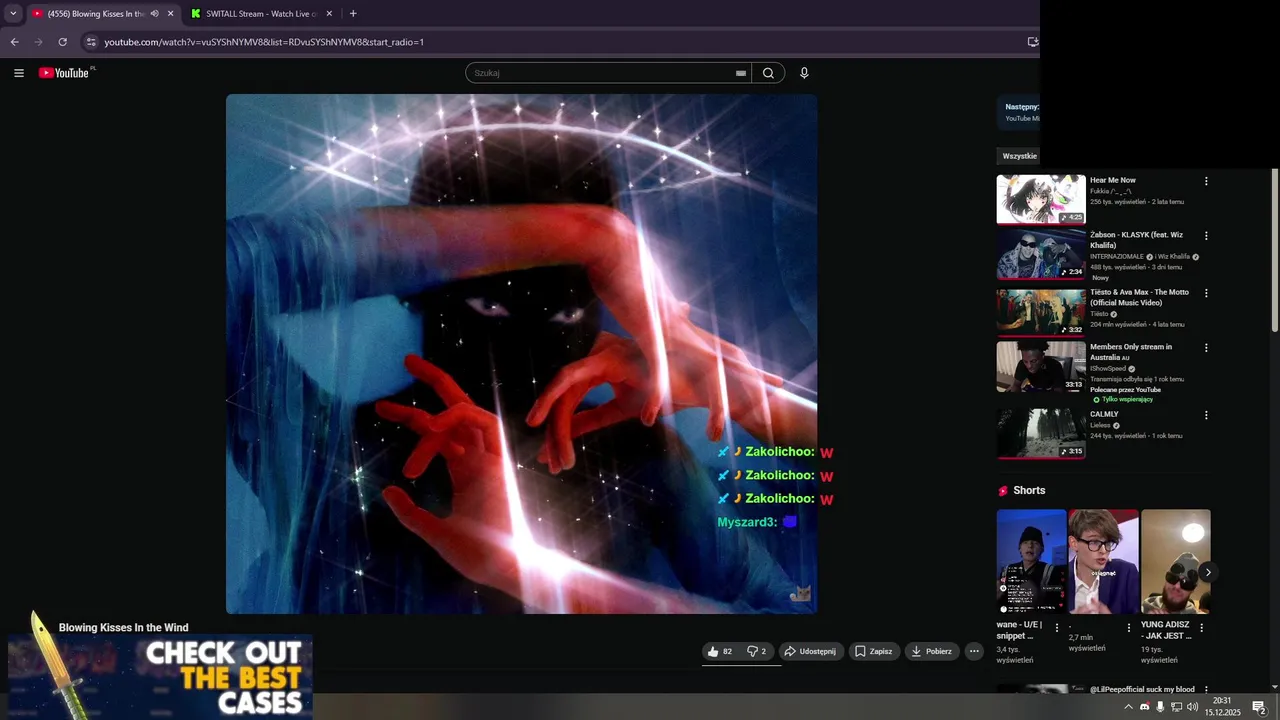The height and width of the screenshot is (720, 1280).
Task: Close the SWITALL Stream tab
Action: click(330, 14)
